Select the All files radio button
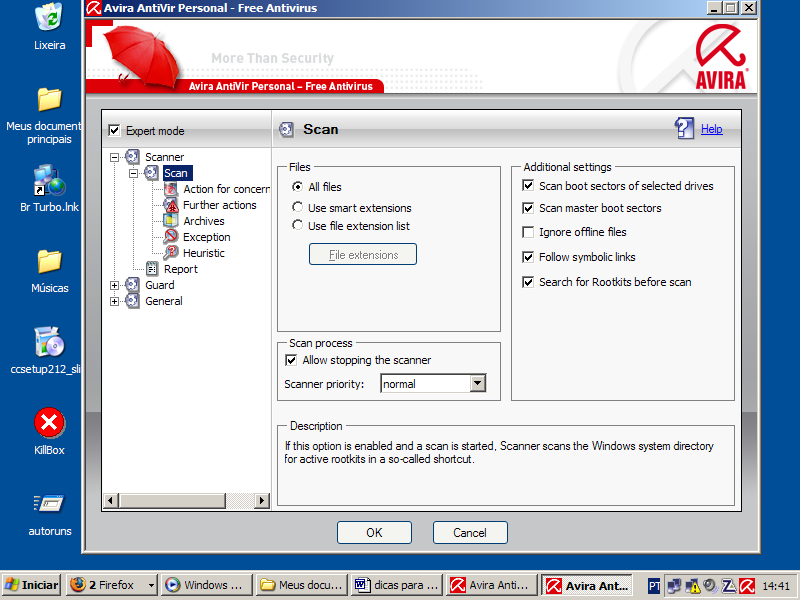 tap(297, 187)
